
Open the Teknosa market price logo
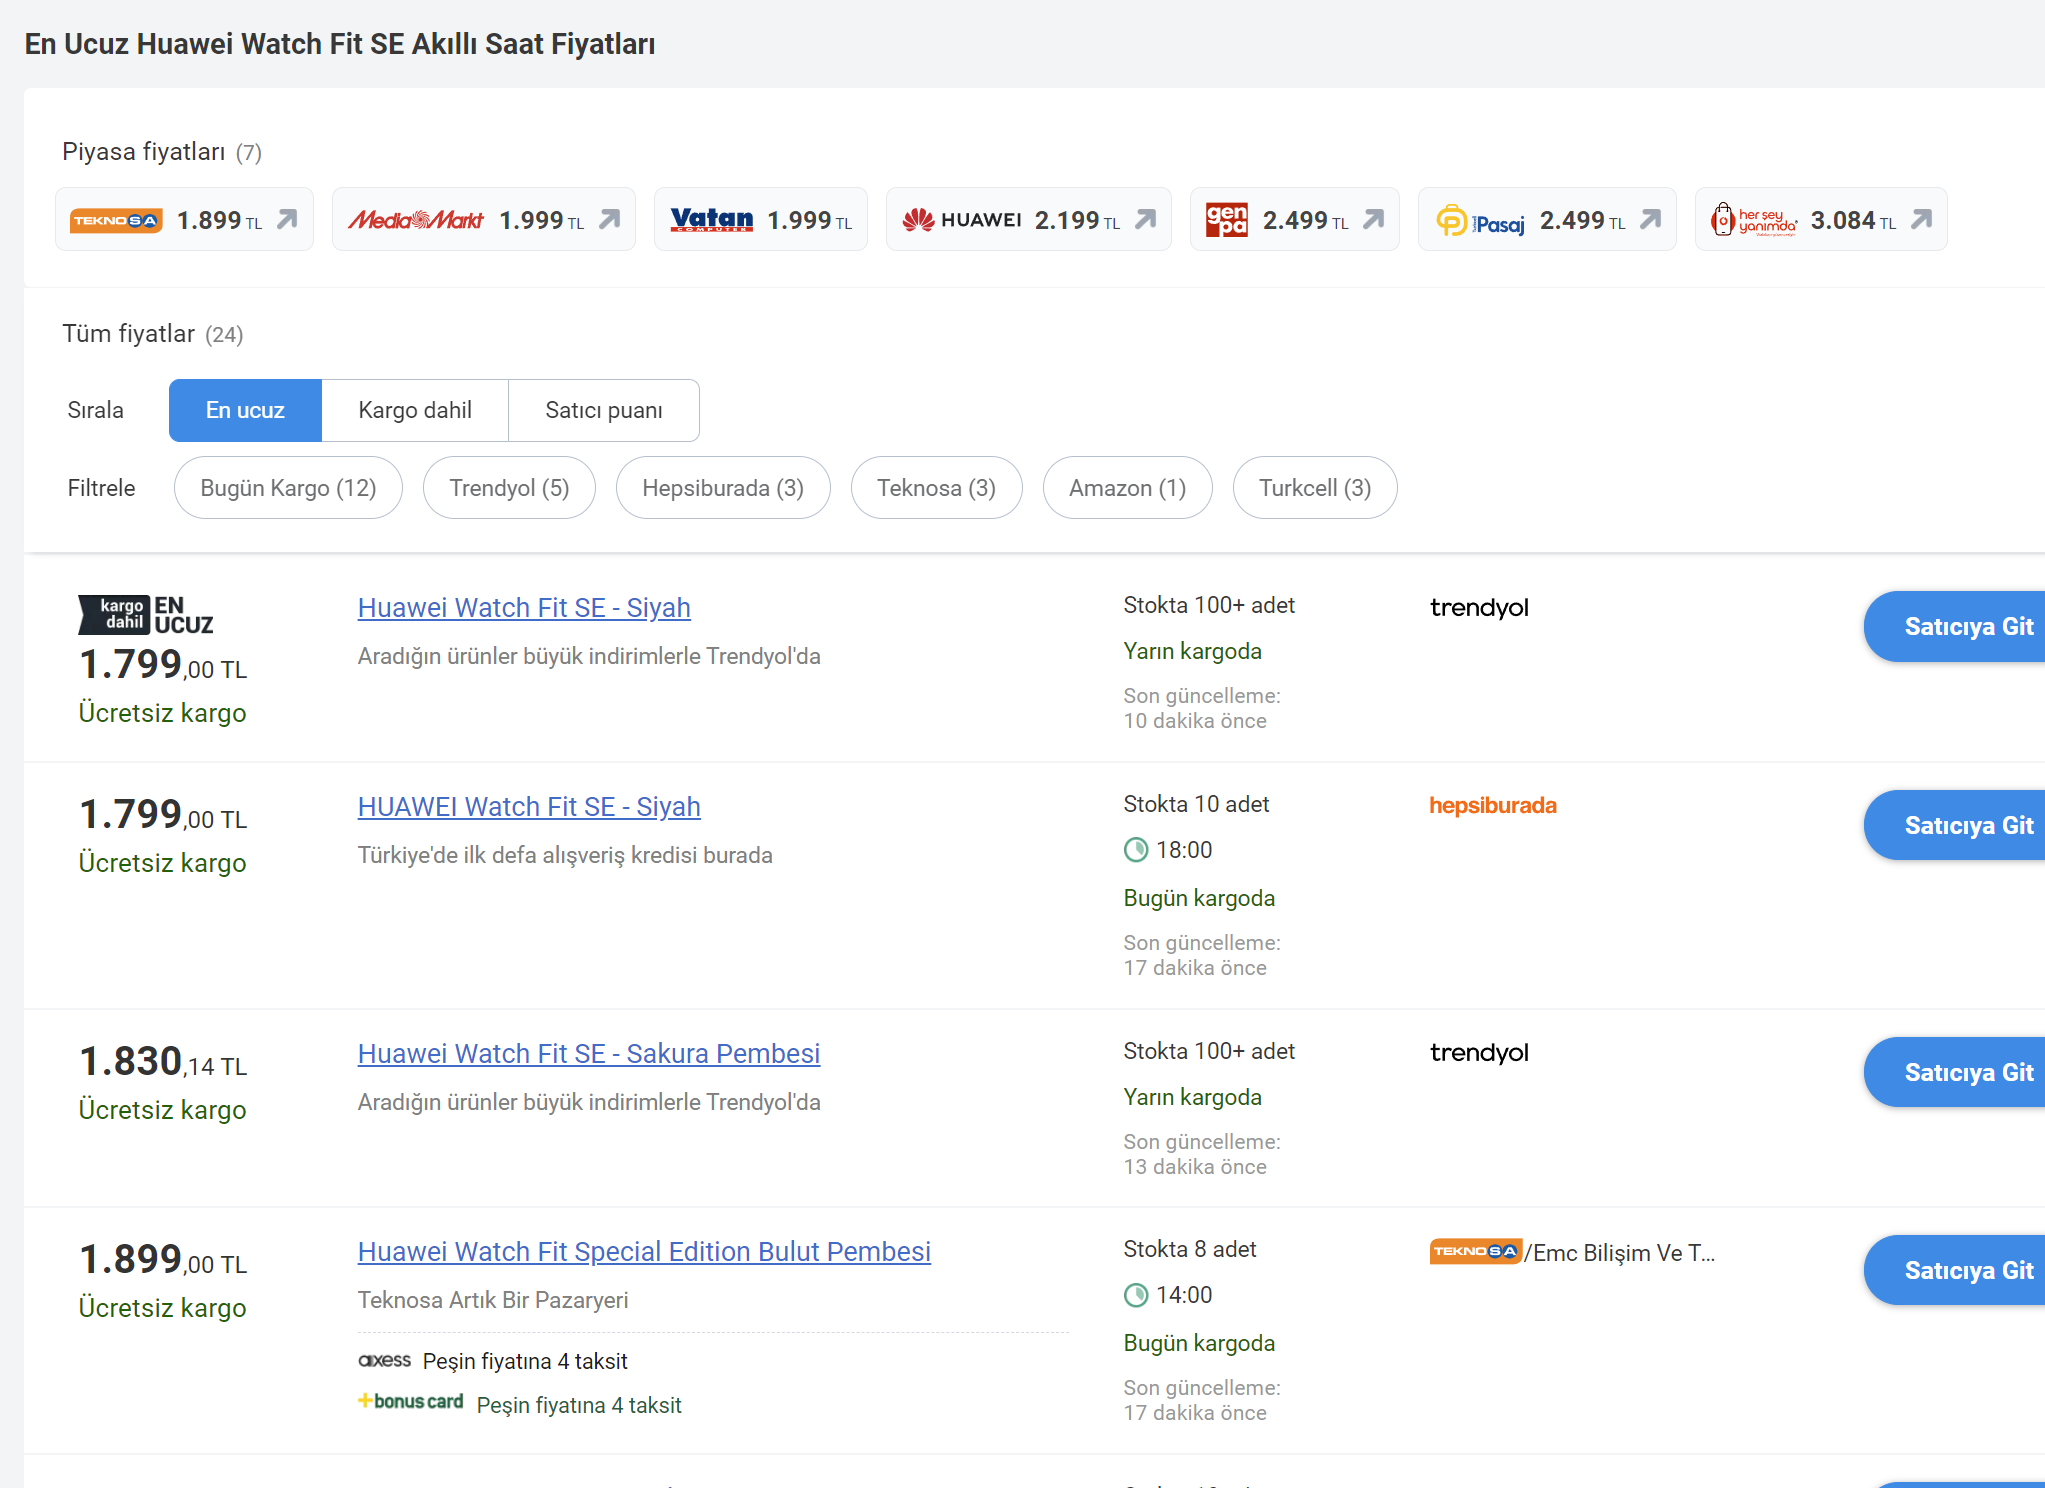coord(116,220)
